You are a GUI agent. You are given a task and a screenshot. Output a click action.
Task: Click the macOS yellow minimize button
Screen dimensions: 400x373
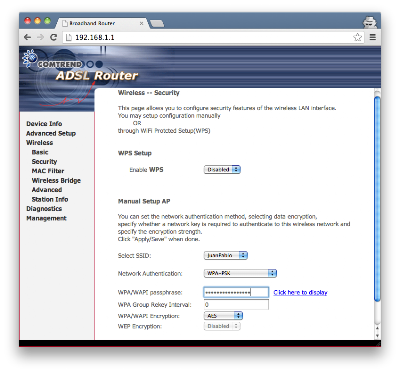coord(38,21)
